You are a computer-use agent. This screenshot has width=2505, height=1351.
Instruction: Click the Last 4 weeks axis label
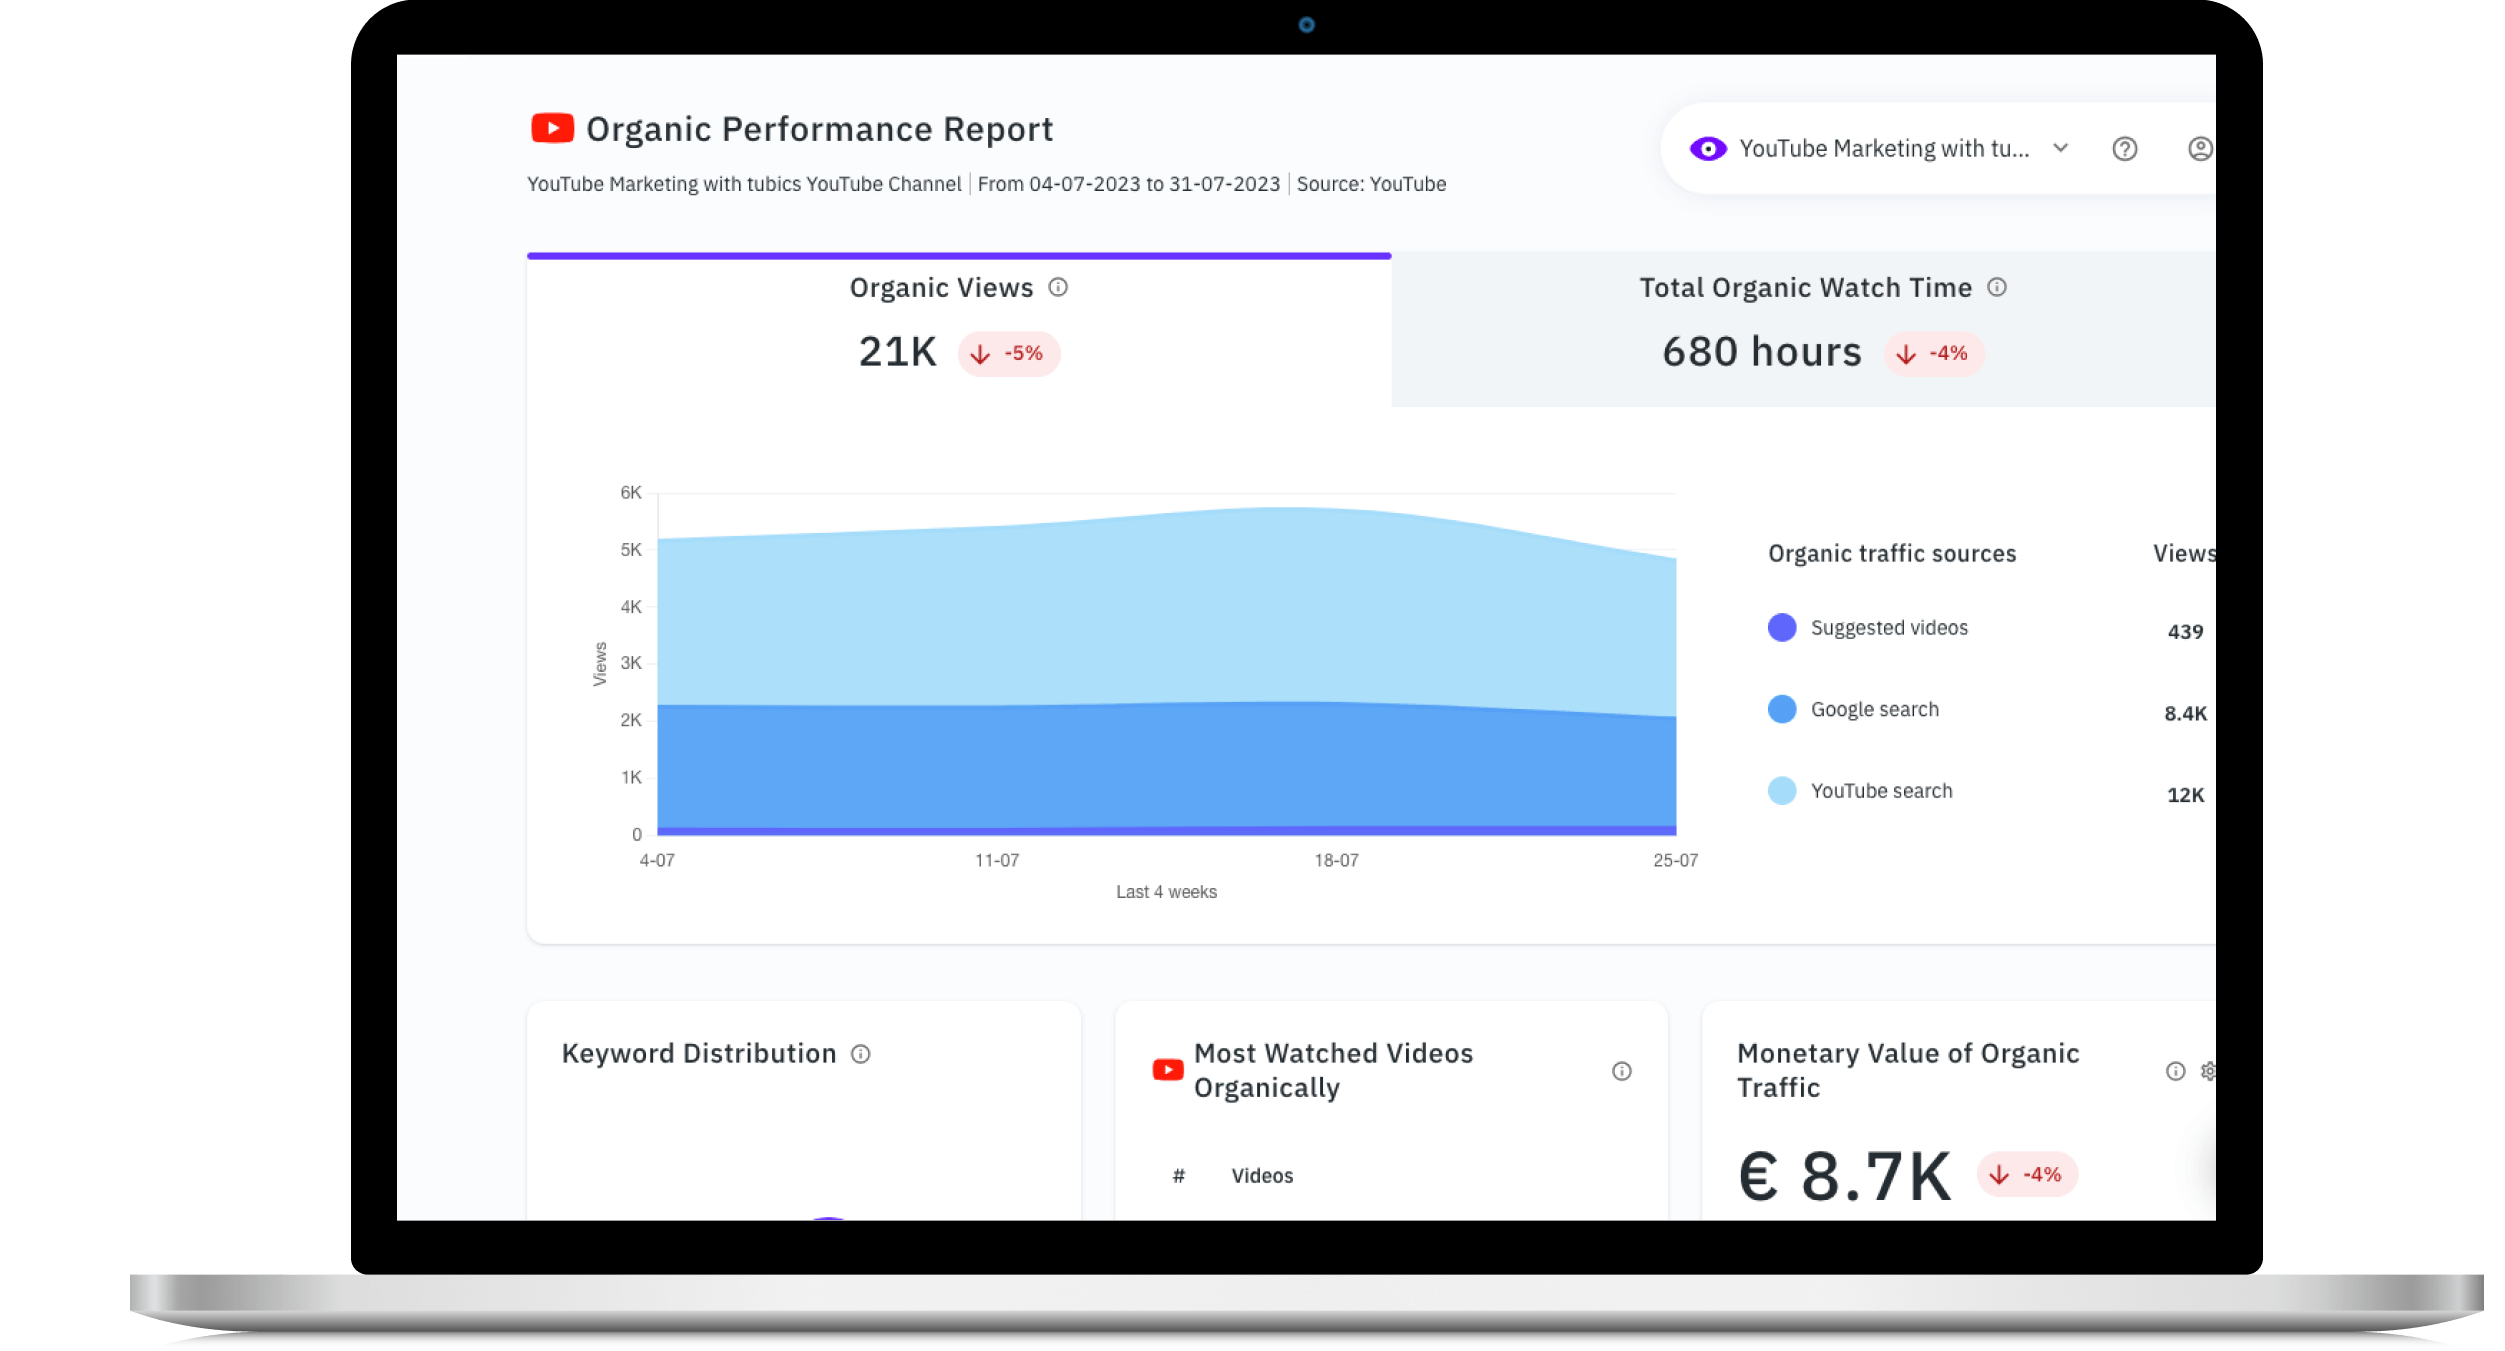pos(1166,892)
